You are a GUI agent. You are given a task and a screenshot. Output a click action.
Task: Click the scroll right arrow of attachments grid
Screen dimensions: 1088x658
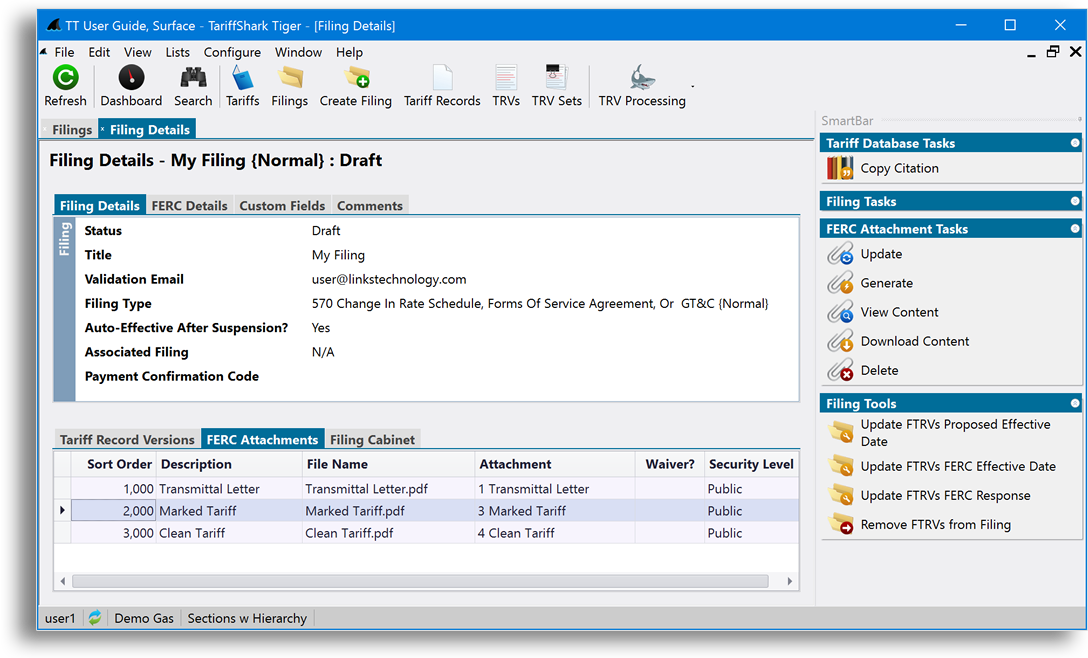(x=790, y=581)
